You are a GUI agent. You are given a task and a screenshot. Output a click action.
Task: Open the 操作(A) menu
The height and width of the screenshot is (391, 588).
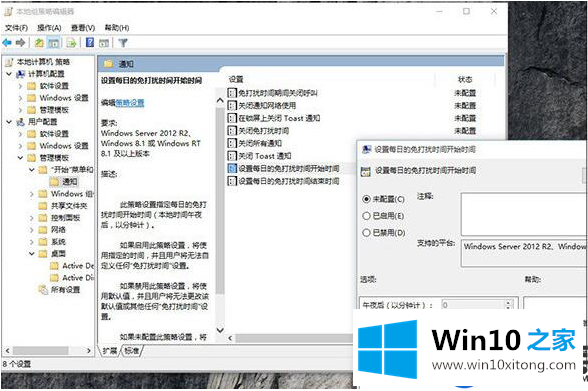(49, 28)
